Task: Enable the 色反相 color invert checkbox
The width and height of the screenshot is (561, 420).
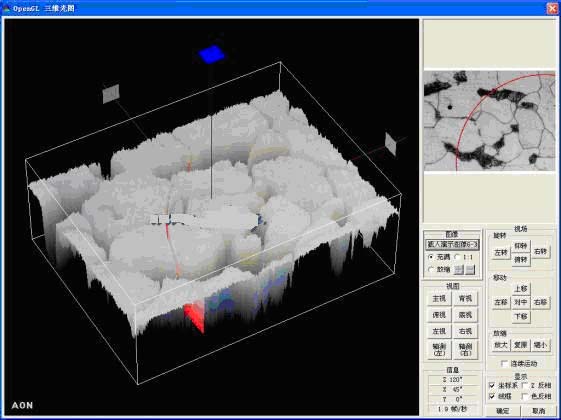Action: coord(525,396)
